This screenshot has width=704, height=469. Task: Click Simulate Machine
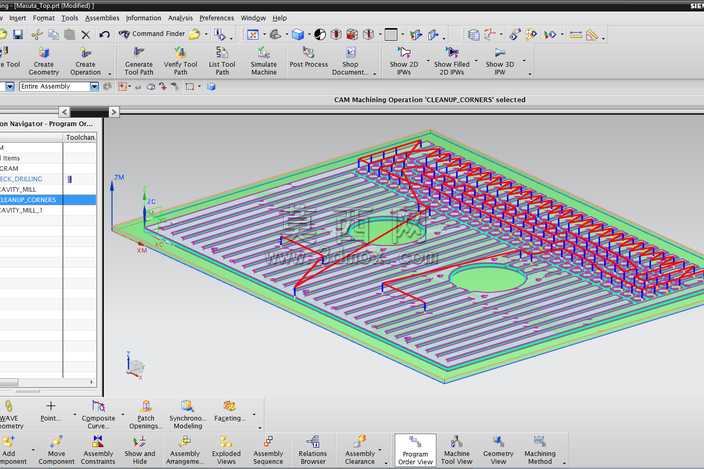pyautogui.click(x=264, y=61)
